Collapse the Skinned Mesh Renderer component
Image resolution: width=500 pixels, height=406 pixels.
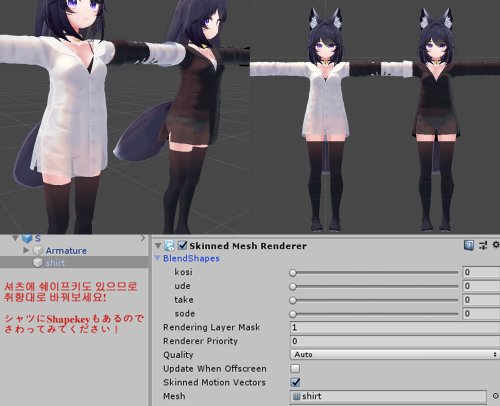click(x=158, y=246)
